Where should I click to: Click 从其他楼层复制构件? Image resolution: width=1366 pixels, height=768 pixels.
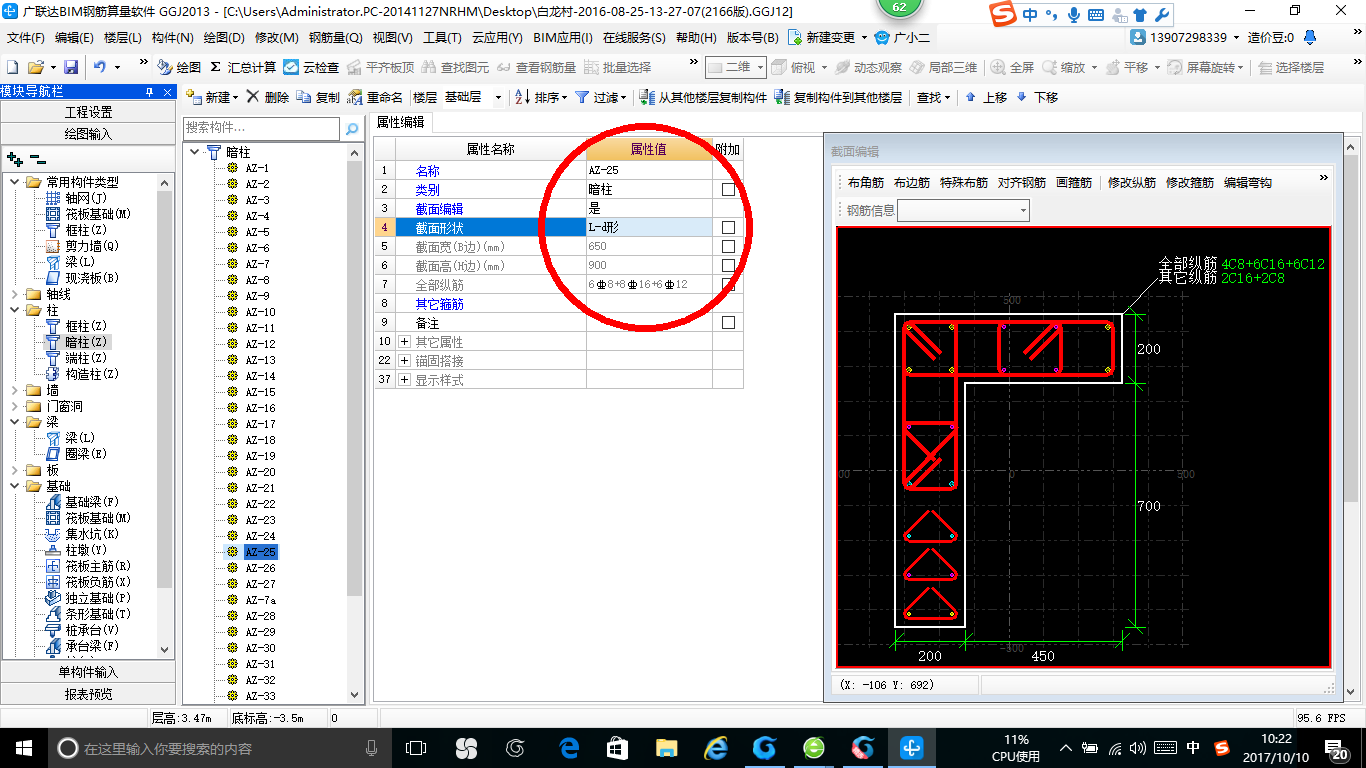pyautogui.click(x=704, y=97)
